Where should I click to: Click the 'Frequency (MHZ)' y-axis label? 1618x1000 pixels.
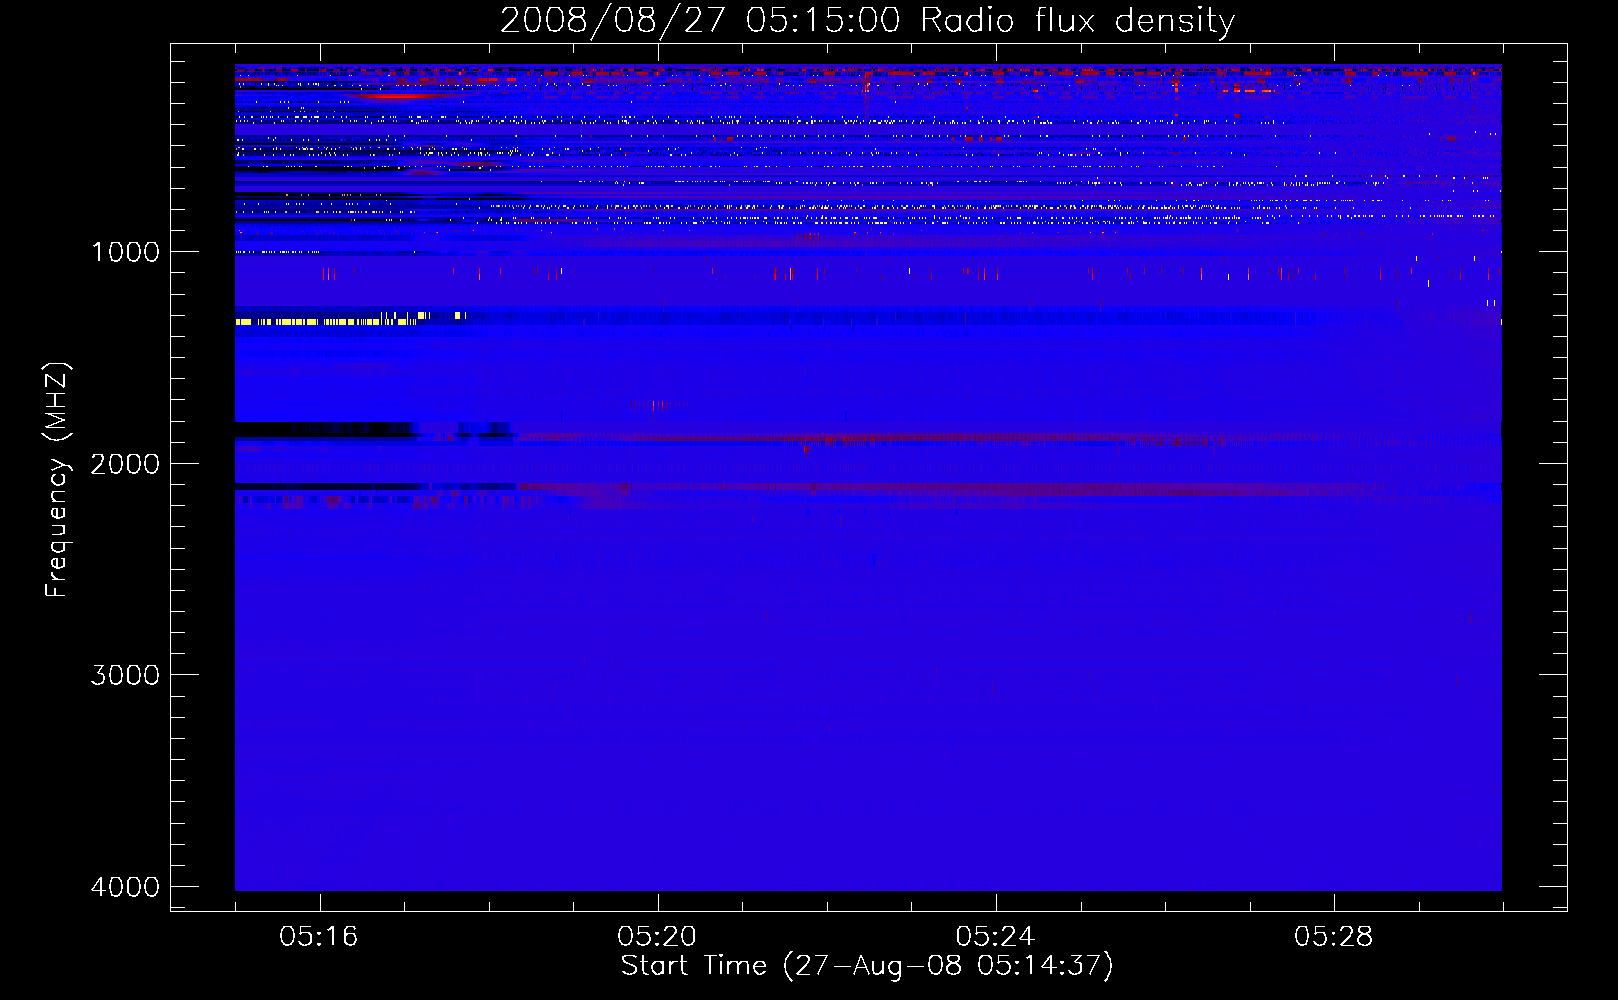56,480
